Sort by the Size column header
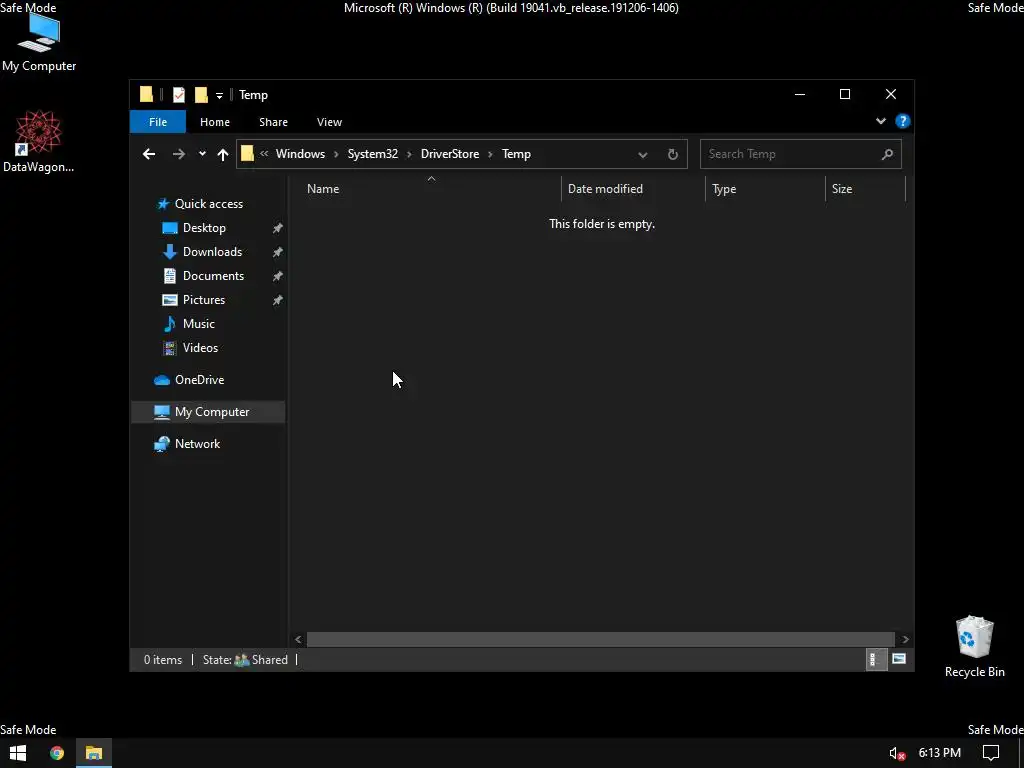Viewport: 1024px width, 768px height. (865, 189)
